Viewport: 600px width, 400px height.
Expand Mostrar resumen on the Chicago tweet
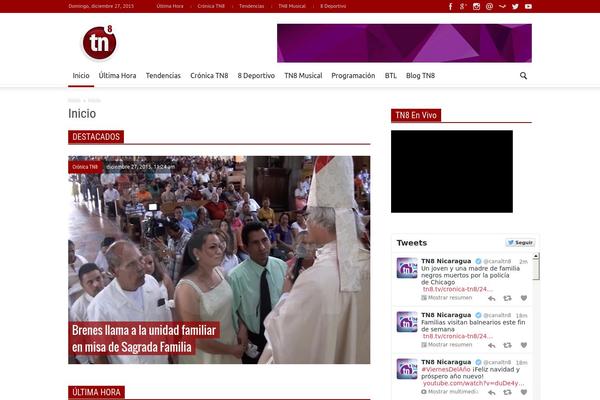(447, 298)
